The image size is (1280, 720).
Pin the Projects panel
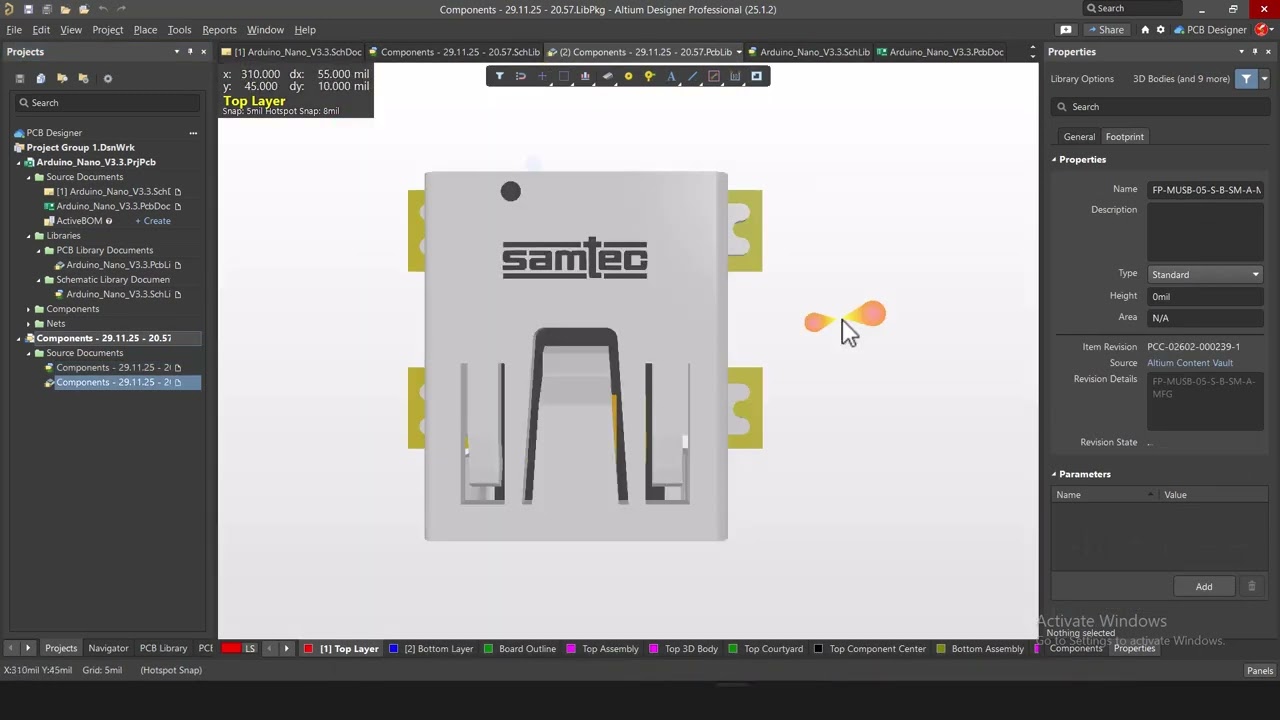tap(190, 52)
